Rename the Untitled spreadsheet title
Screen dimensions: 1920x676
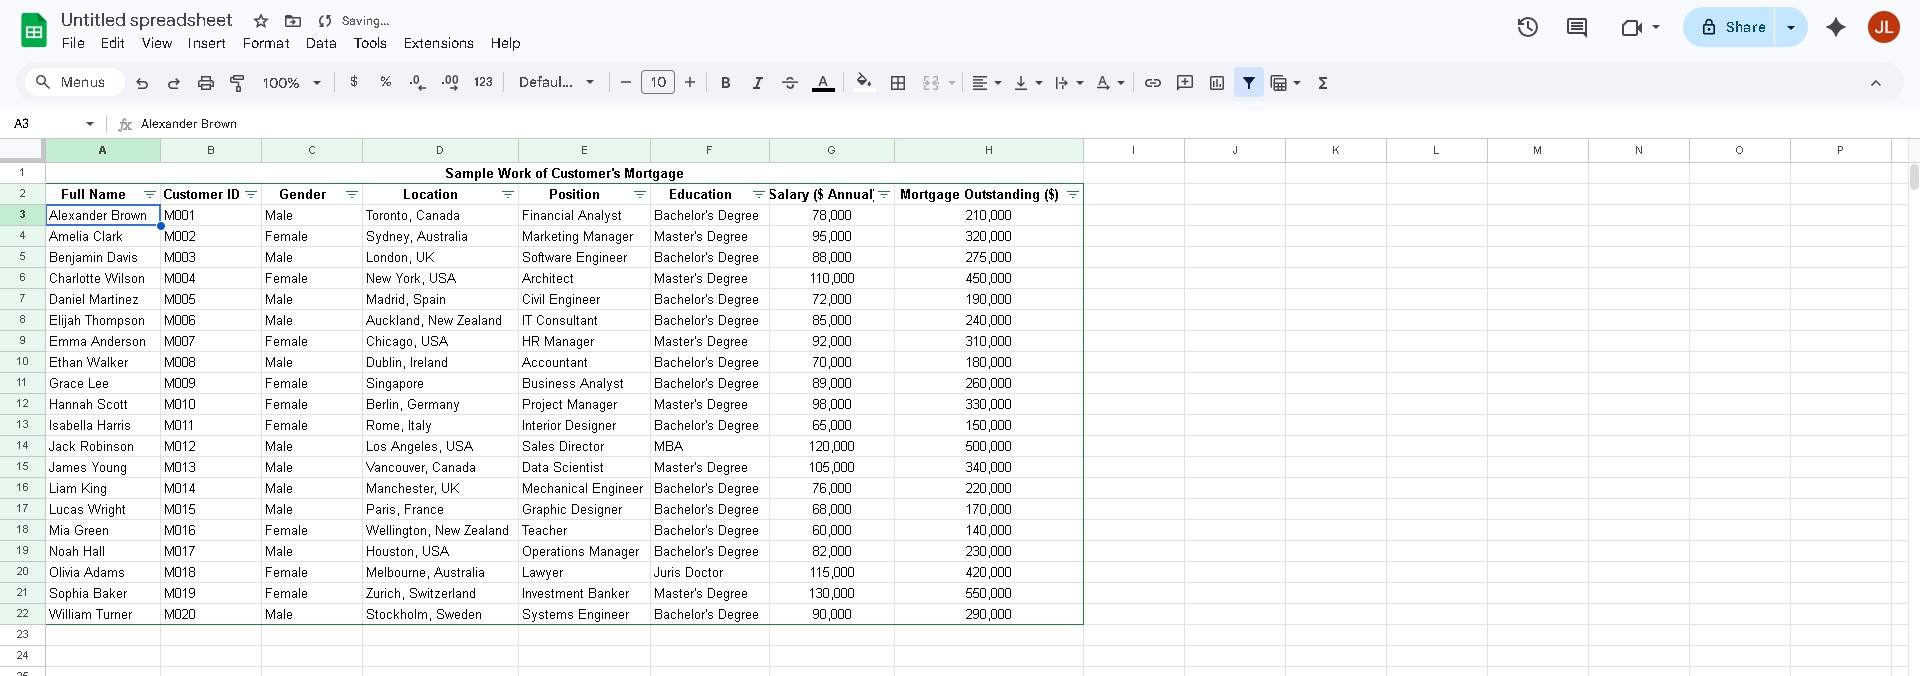pyautogui.click(x=146, y=20)
